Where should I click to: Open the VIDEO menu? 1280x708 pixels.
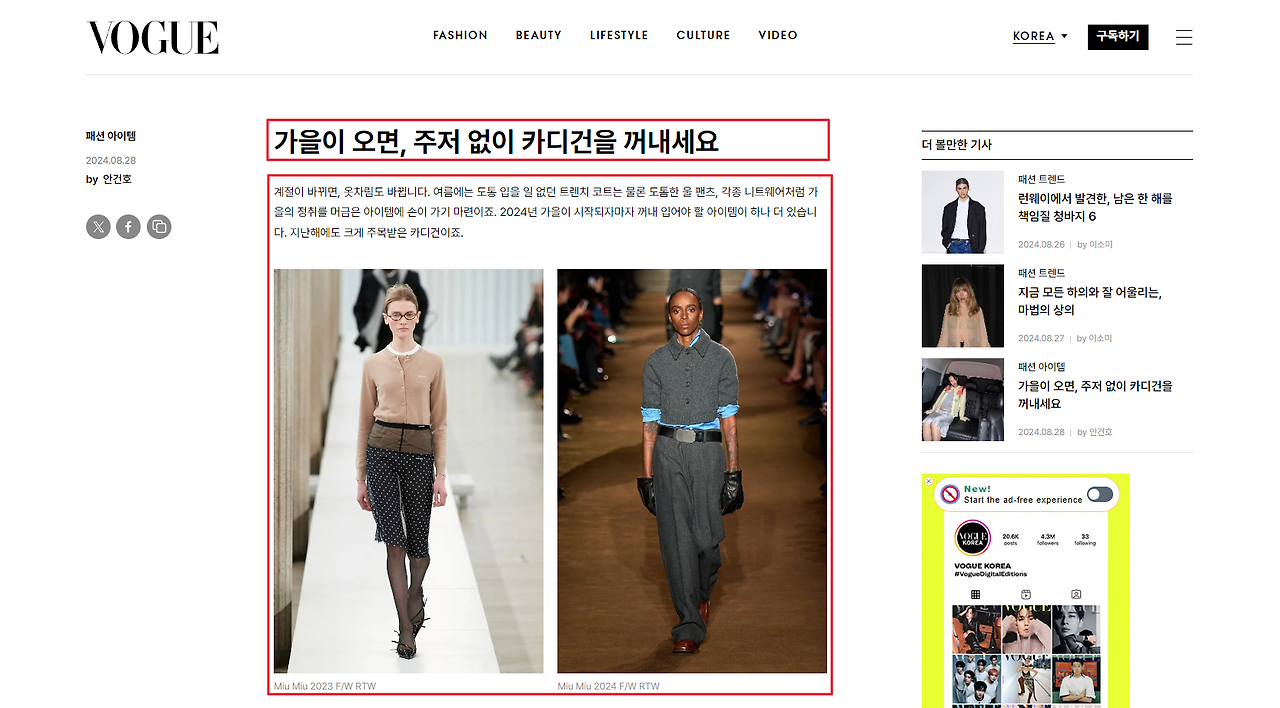click(x=778, y=35)
